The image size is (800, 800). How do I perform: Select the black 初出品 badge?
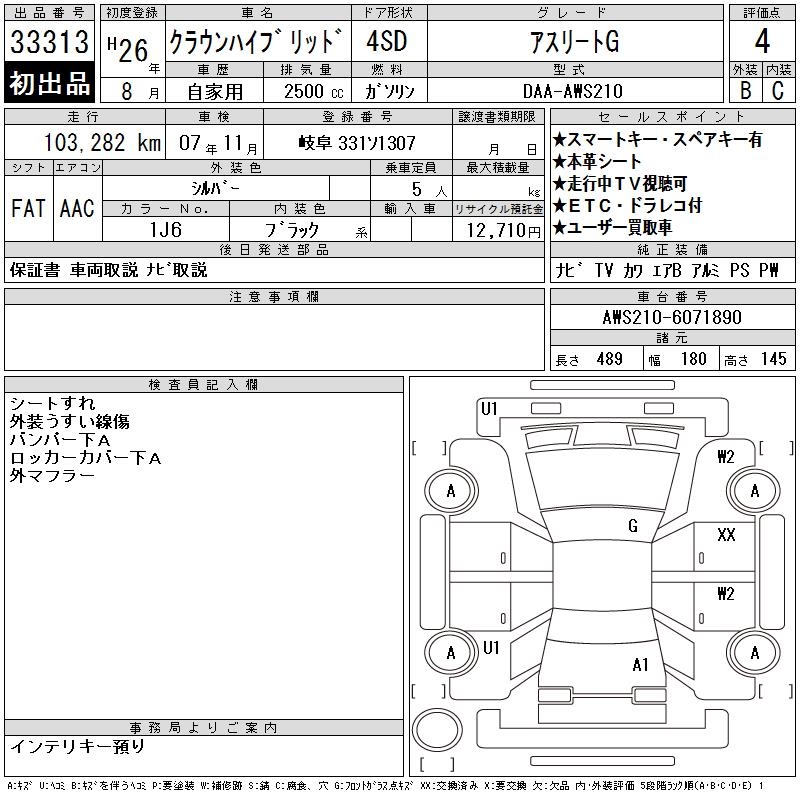[49, 82]
